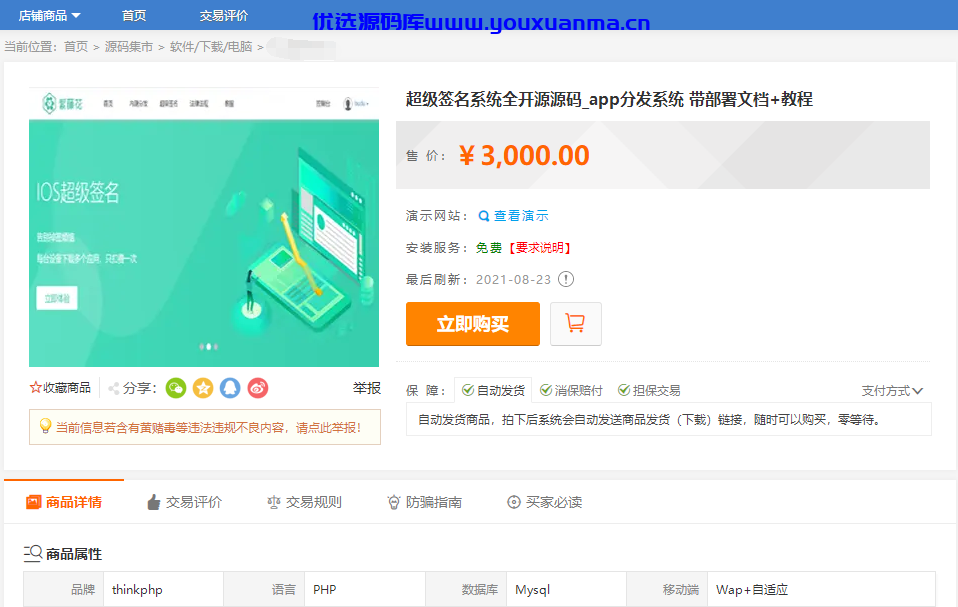The width and height of the screenshot is (958, 607).
Task: Switch to the 防骗指南 tab
Action: pos(425,502)
